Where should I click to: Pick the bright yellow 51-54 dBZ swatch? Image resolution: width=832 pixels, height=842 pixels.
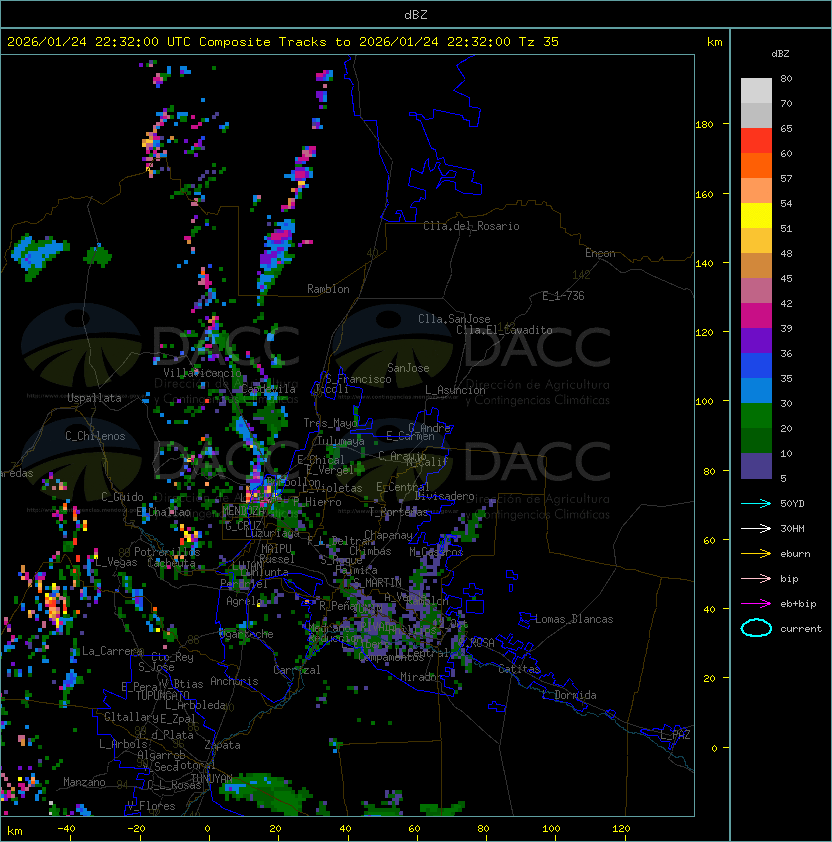[756, 215]
